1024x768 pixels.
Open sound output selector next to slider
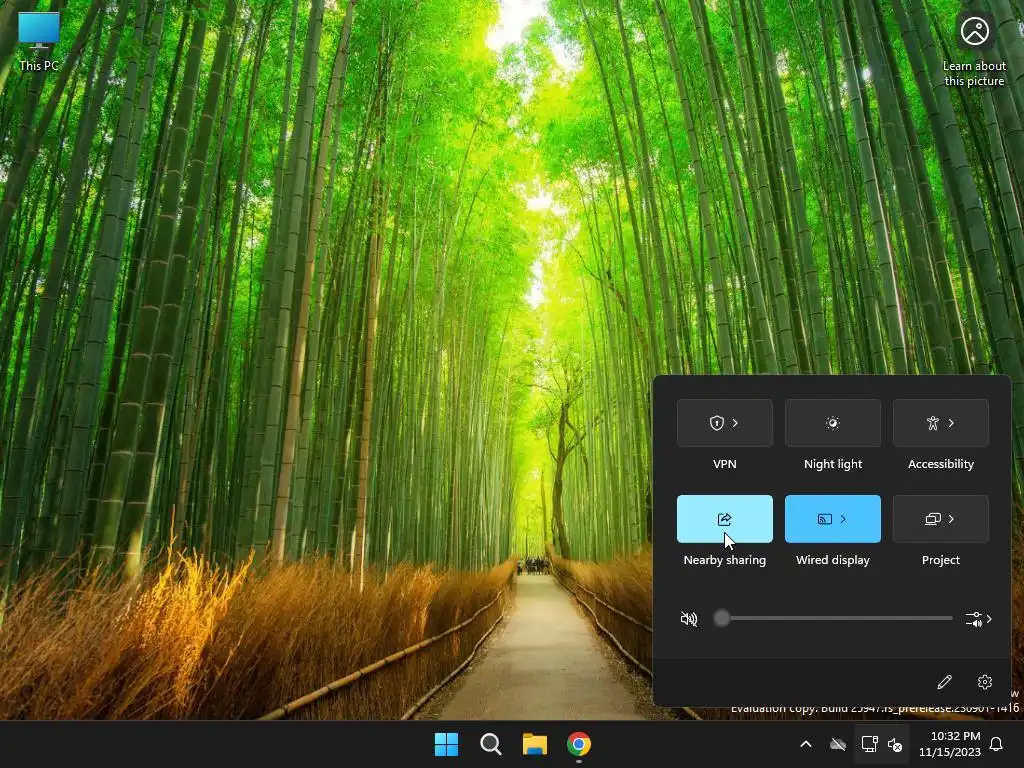pos(978,619)
